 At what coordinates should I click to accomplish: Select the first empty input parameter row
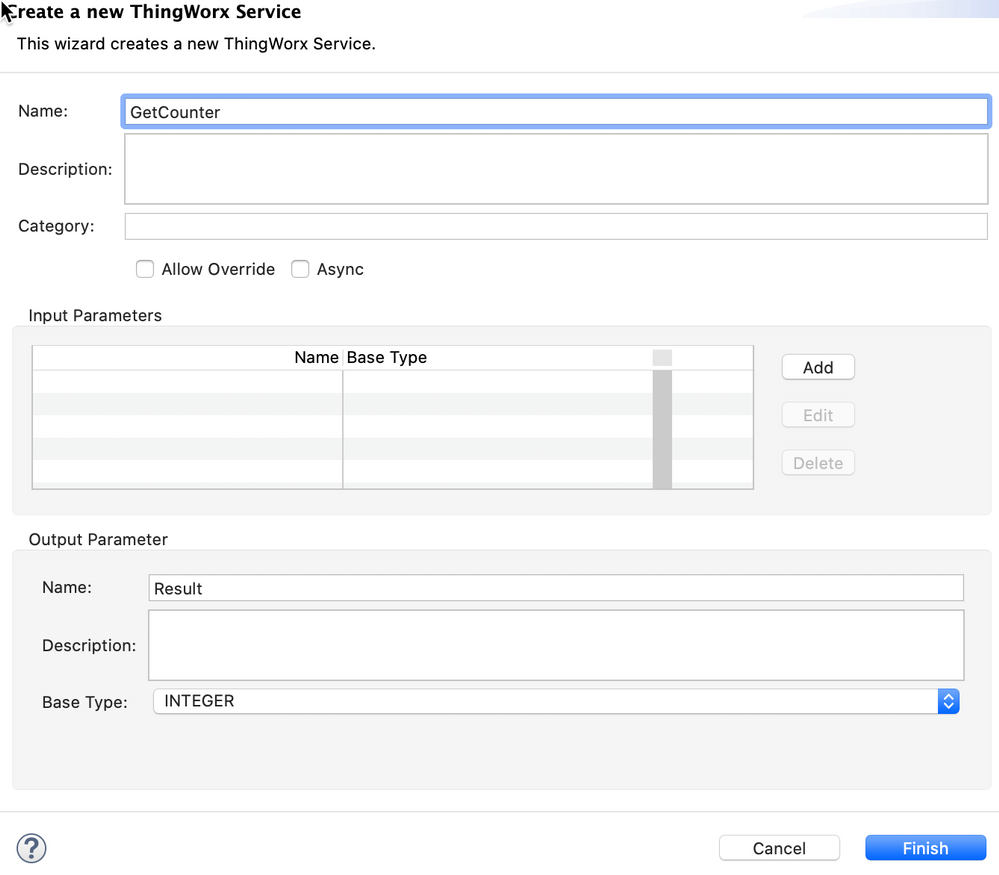click(340, 381)
